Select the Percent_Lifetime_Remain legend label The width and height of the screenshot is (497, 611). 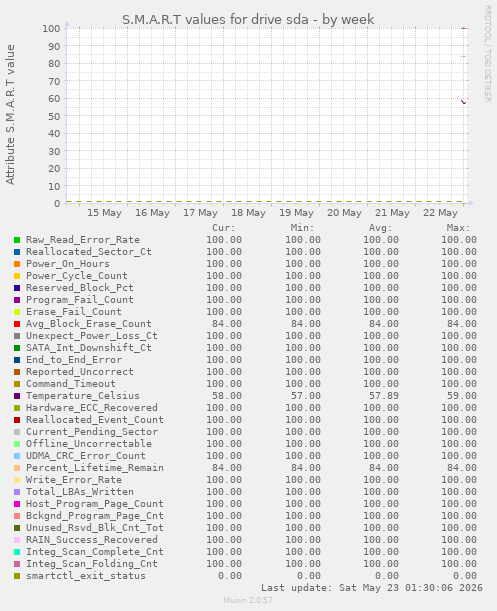[95, 468]
